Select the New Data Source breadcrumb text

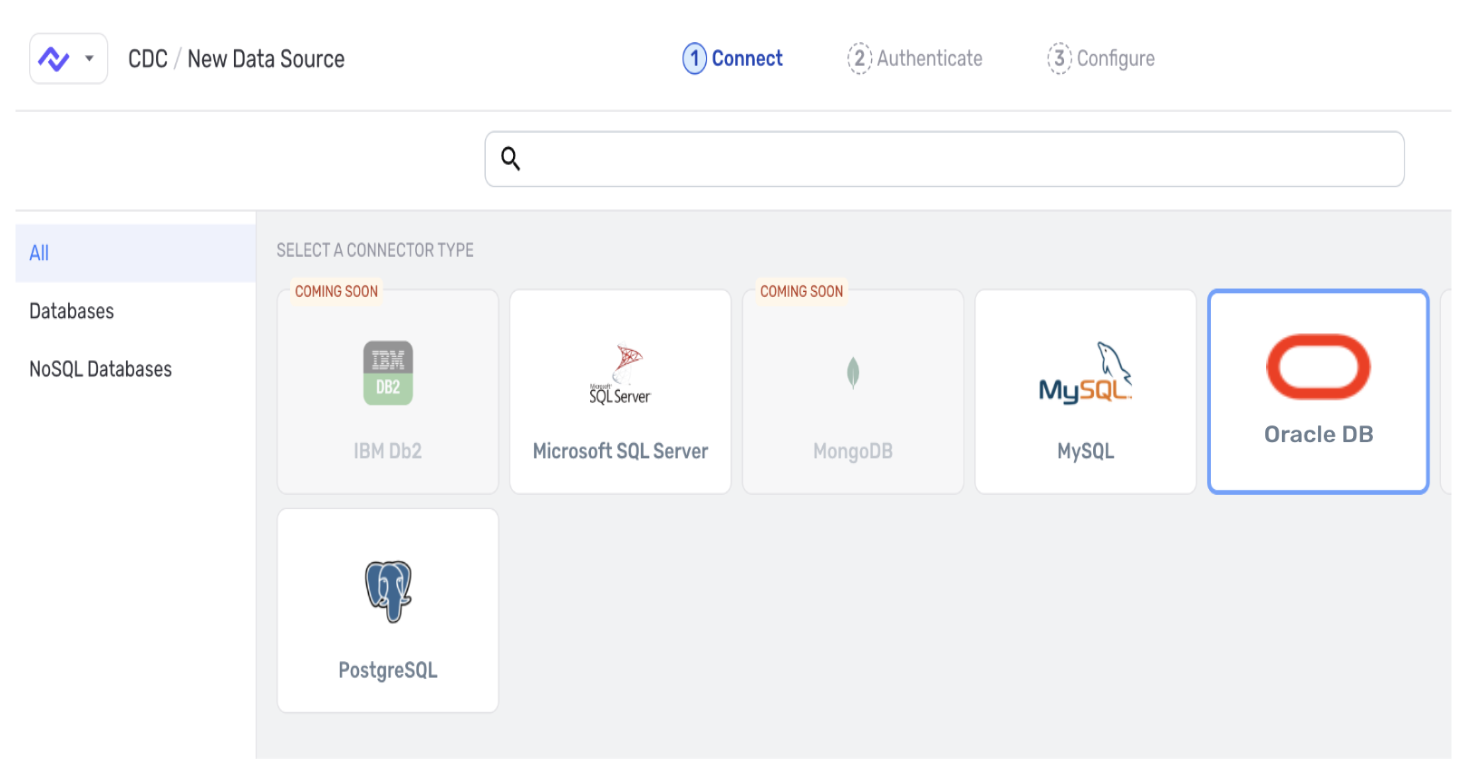point(266,59)
